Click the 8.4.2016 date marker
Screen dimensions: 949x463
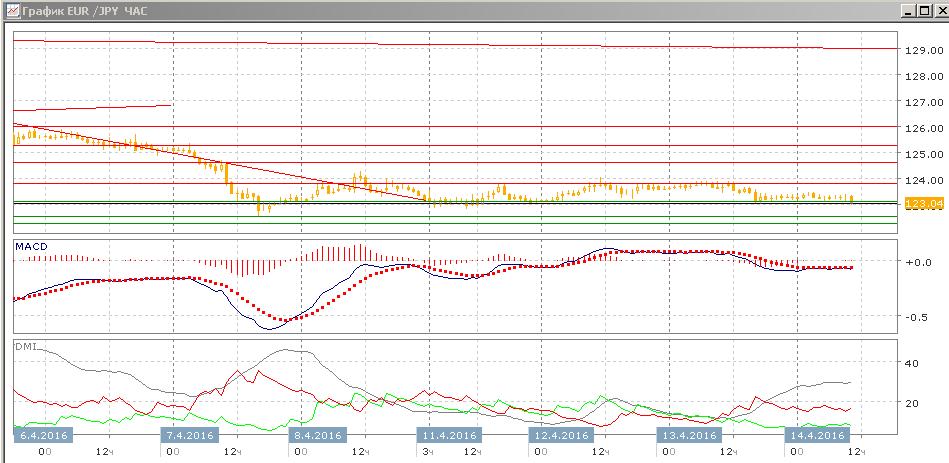[x=317, y=435]
